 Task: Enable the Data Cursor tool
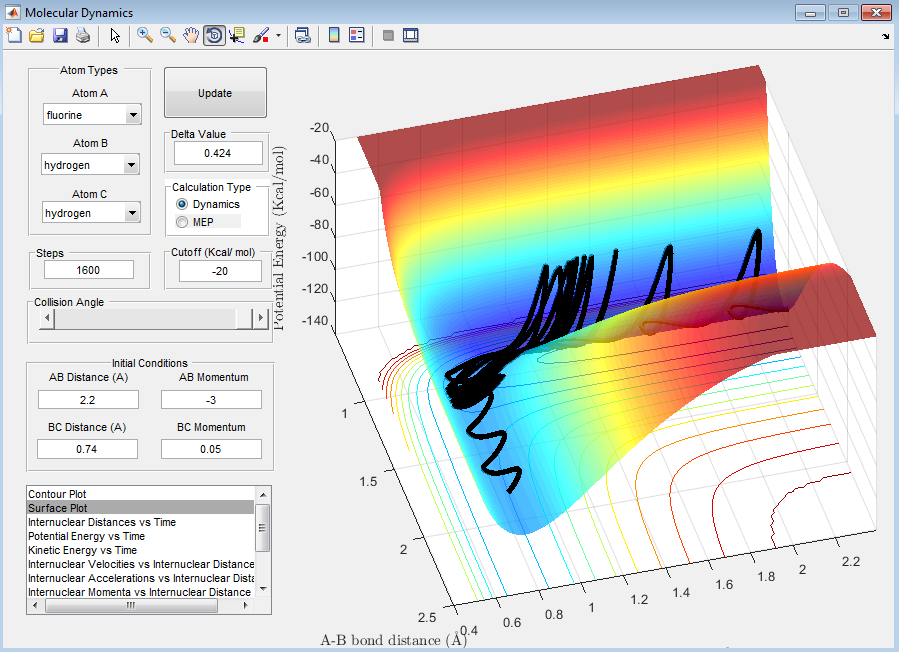(237, 35)
